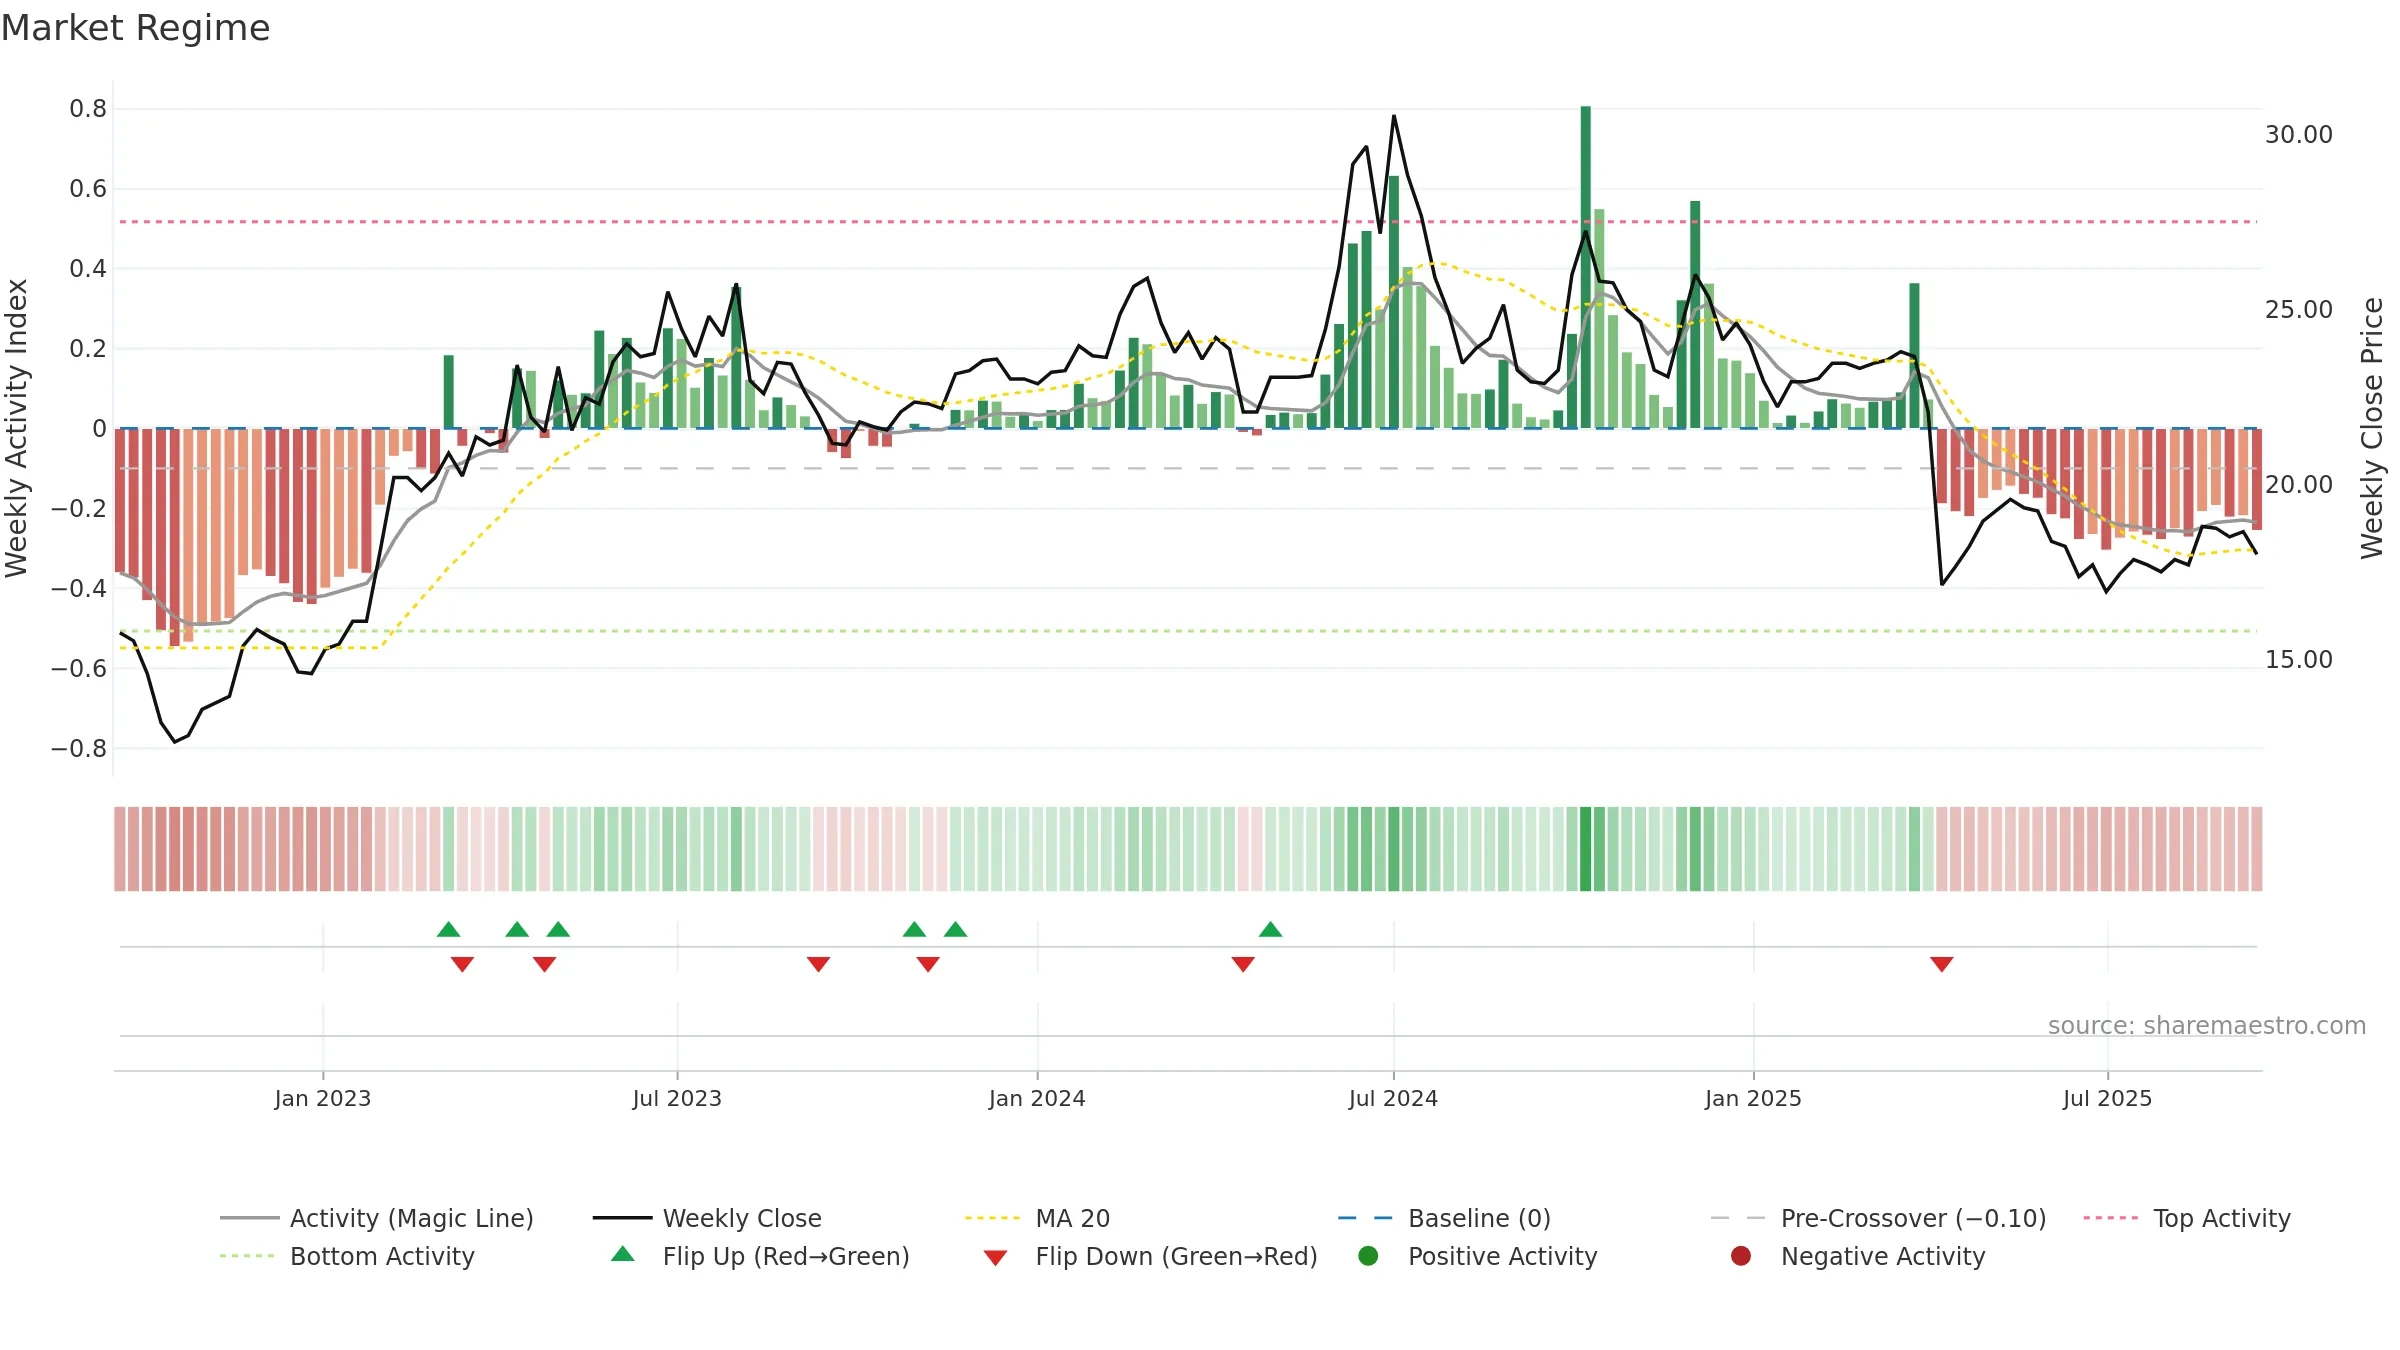Click the Jan 2025 x-axis label

pyautogui.click(x=1753, y=1098)
